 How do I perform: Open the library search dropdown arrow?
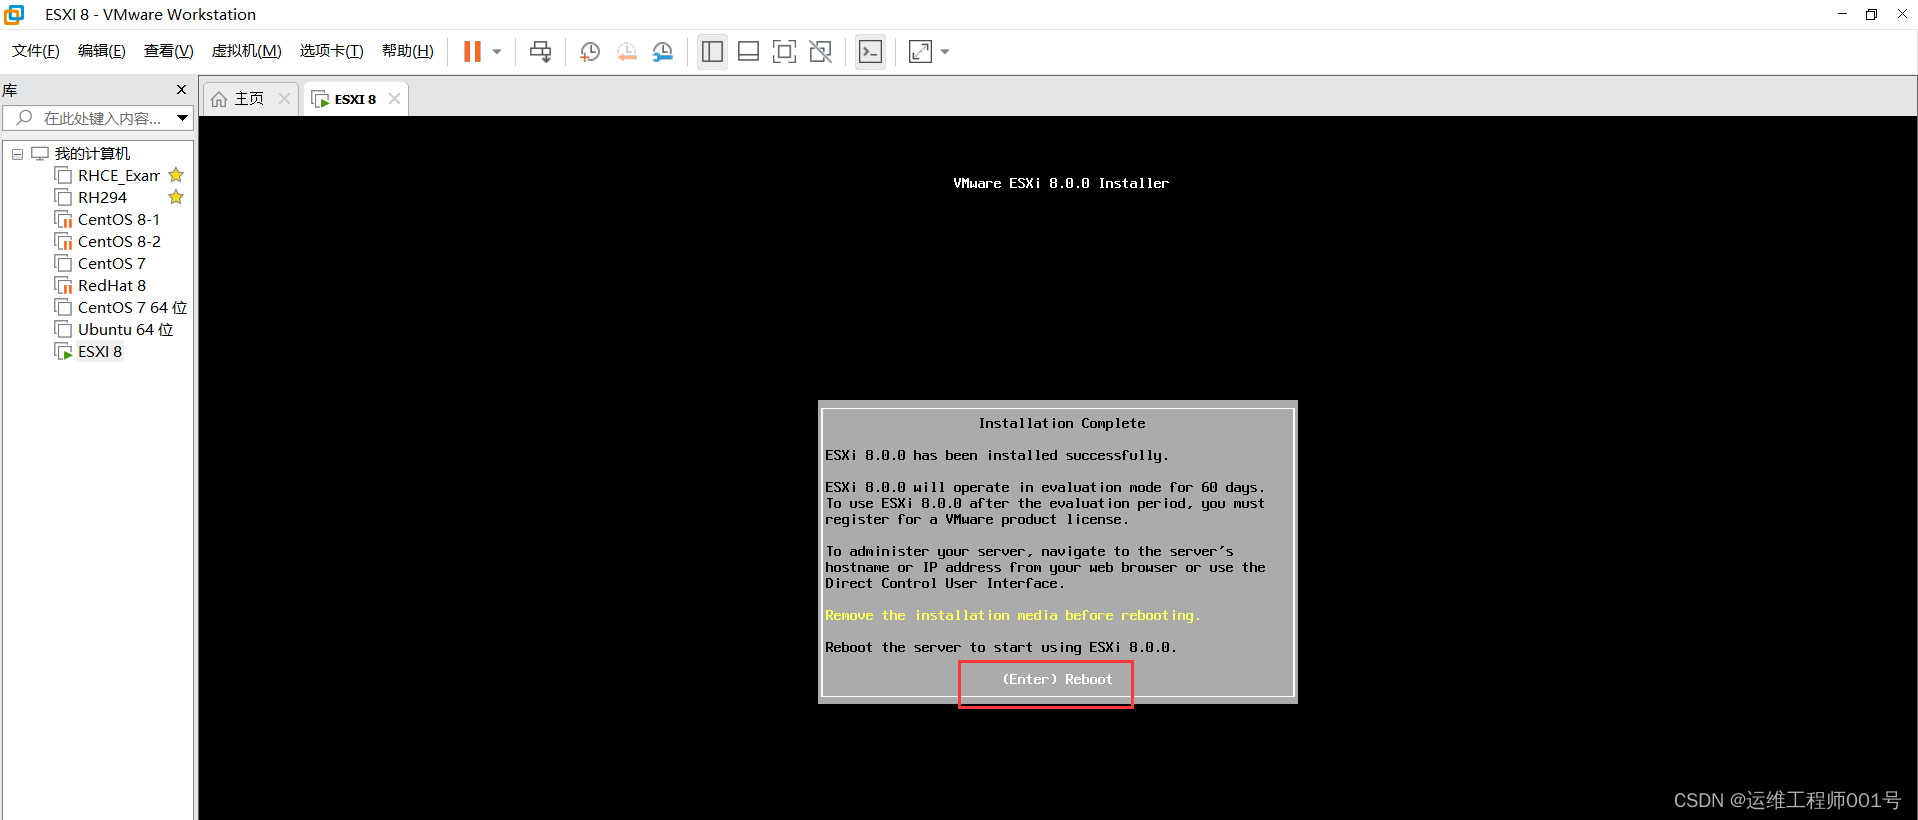183,118
